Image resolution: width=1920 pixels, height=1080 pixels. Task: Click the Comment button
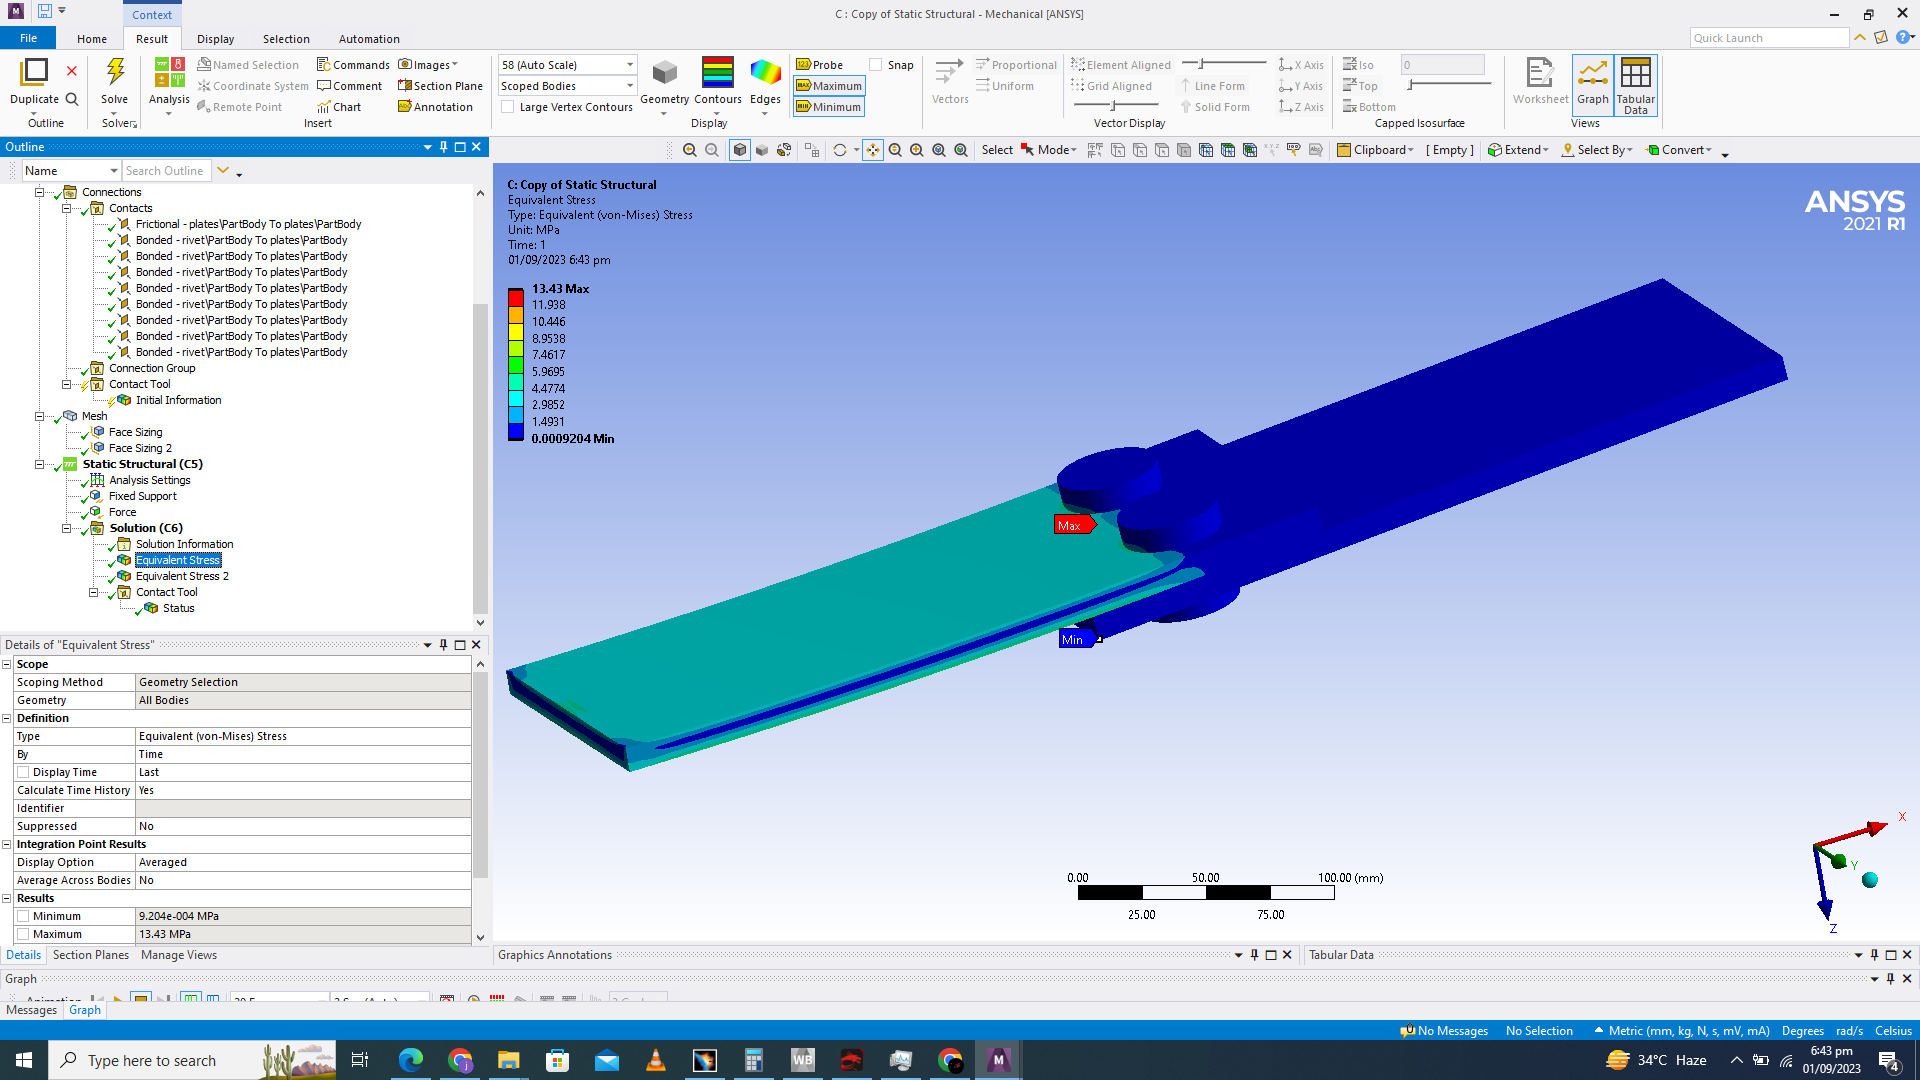(x=349, y=86)
